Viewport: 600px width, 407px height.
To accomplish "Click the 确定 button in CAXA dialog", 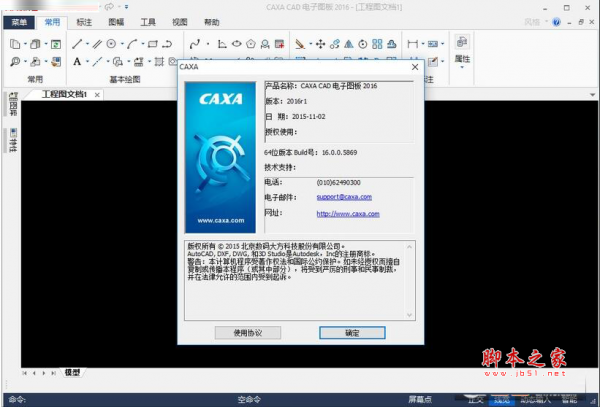I will 352,333.
